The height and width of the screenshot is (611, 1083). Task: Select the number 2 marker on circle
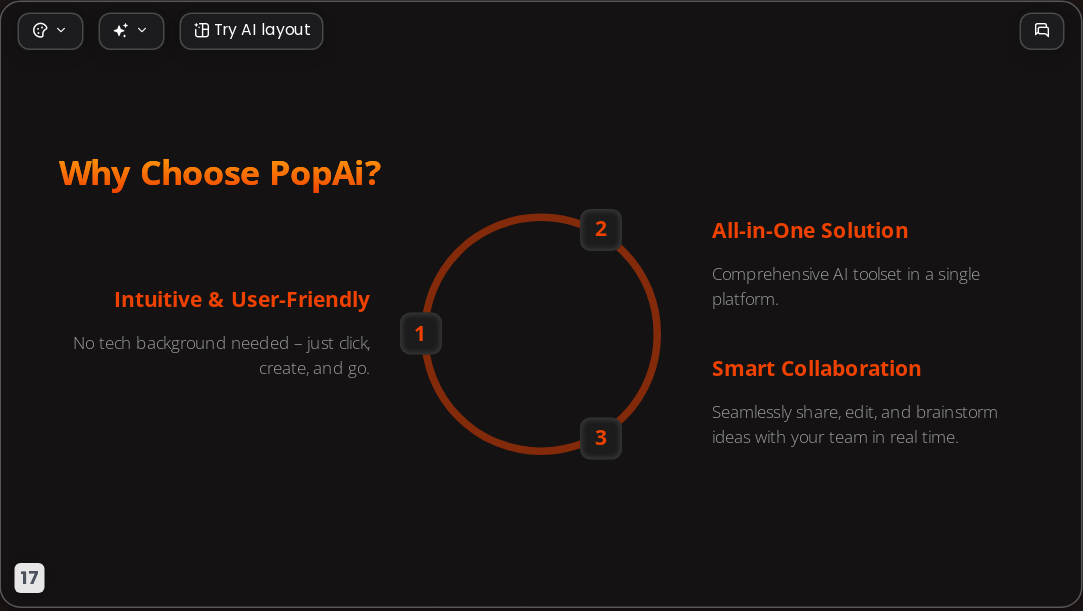(601, 230)
